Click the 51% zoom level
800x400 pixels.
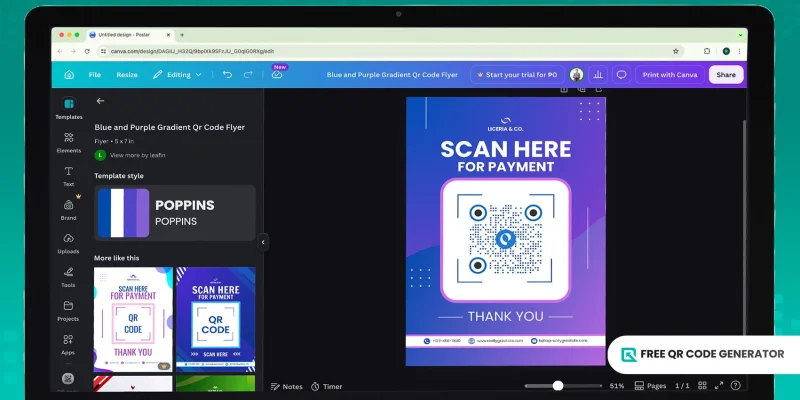pyautogui.click(x=617, y=386)
